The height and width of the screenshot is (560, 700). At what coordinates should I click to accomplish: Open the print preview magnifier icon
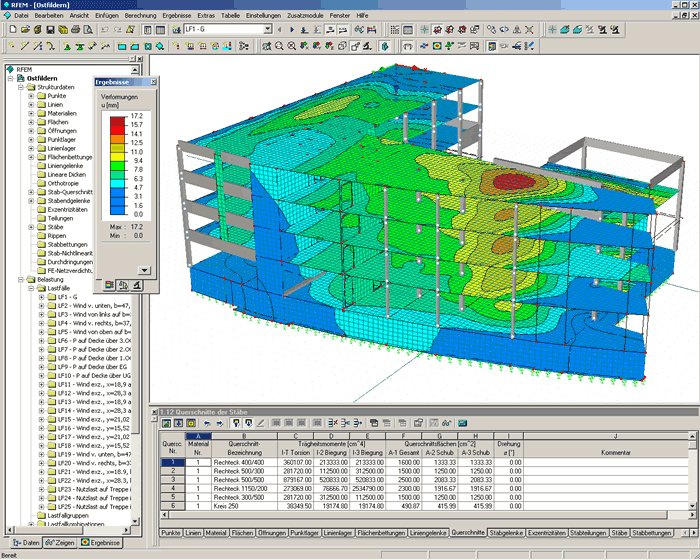[88, 29]
